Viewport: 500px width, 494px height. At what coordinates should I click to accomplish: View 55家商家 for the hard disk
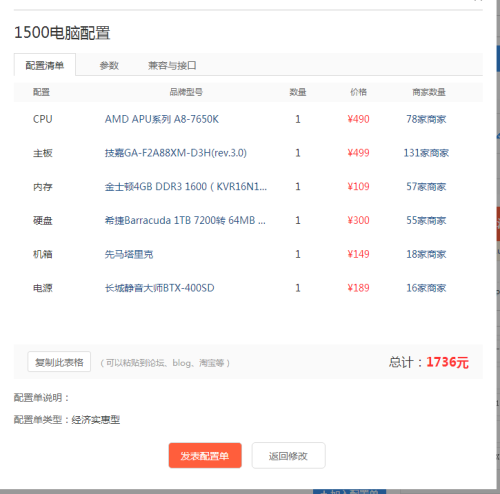[x=426, y=220]
